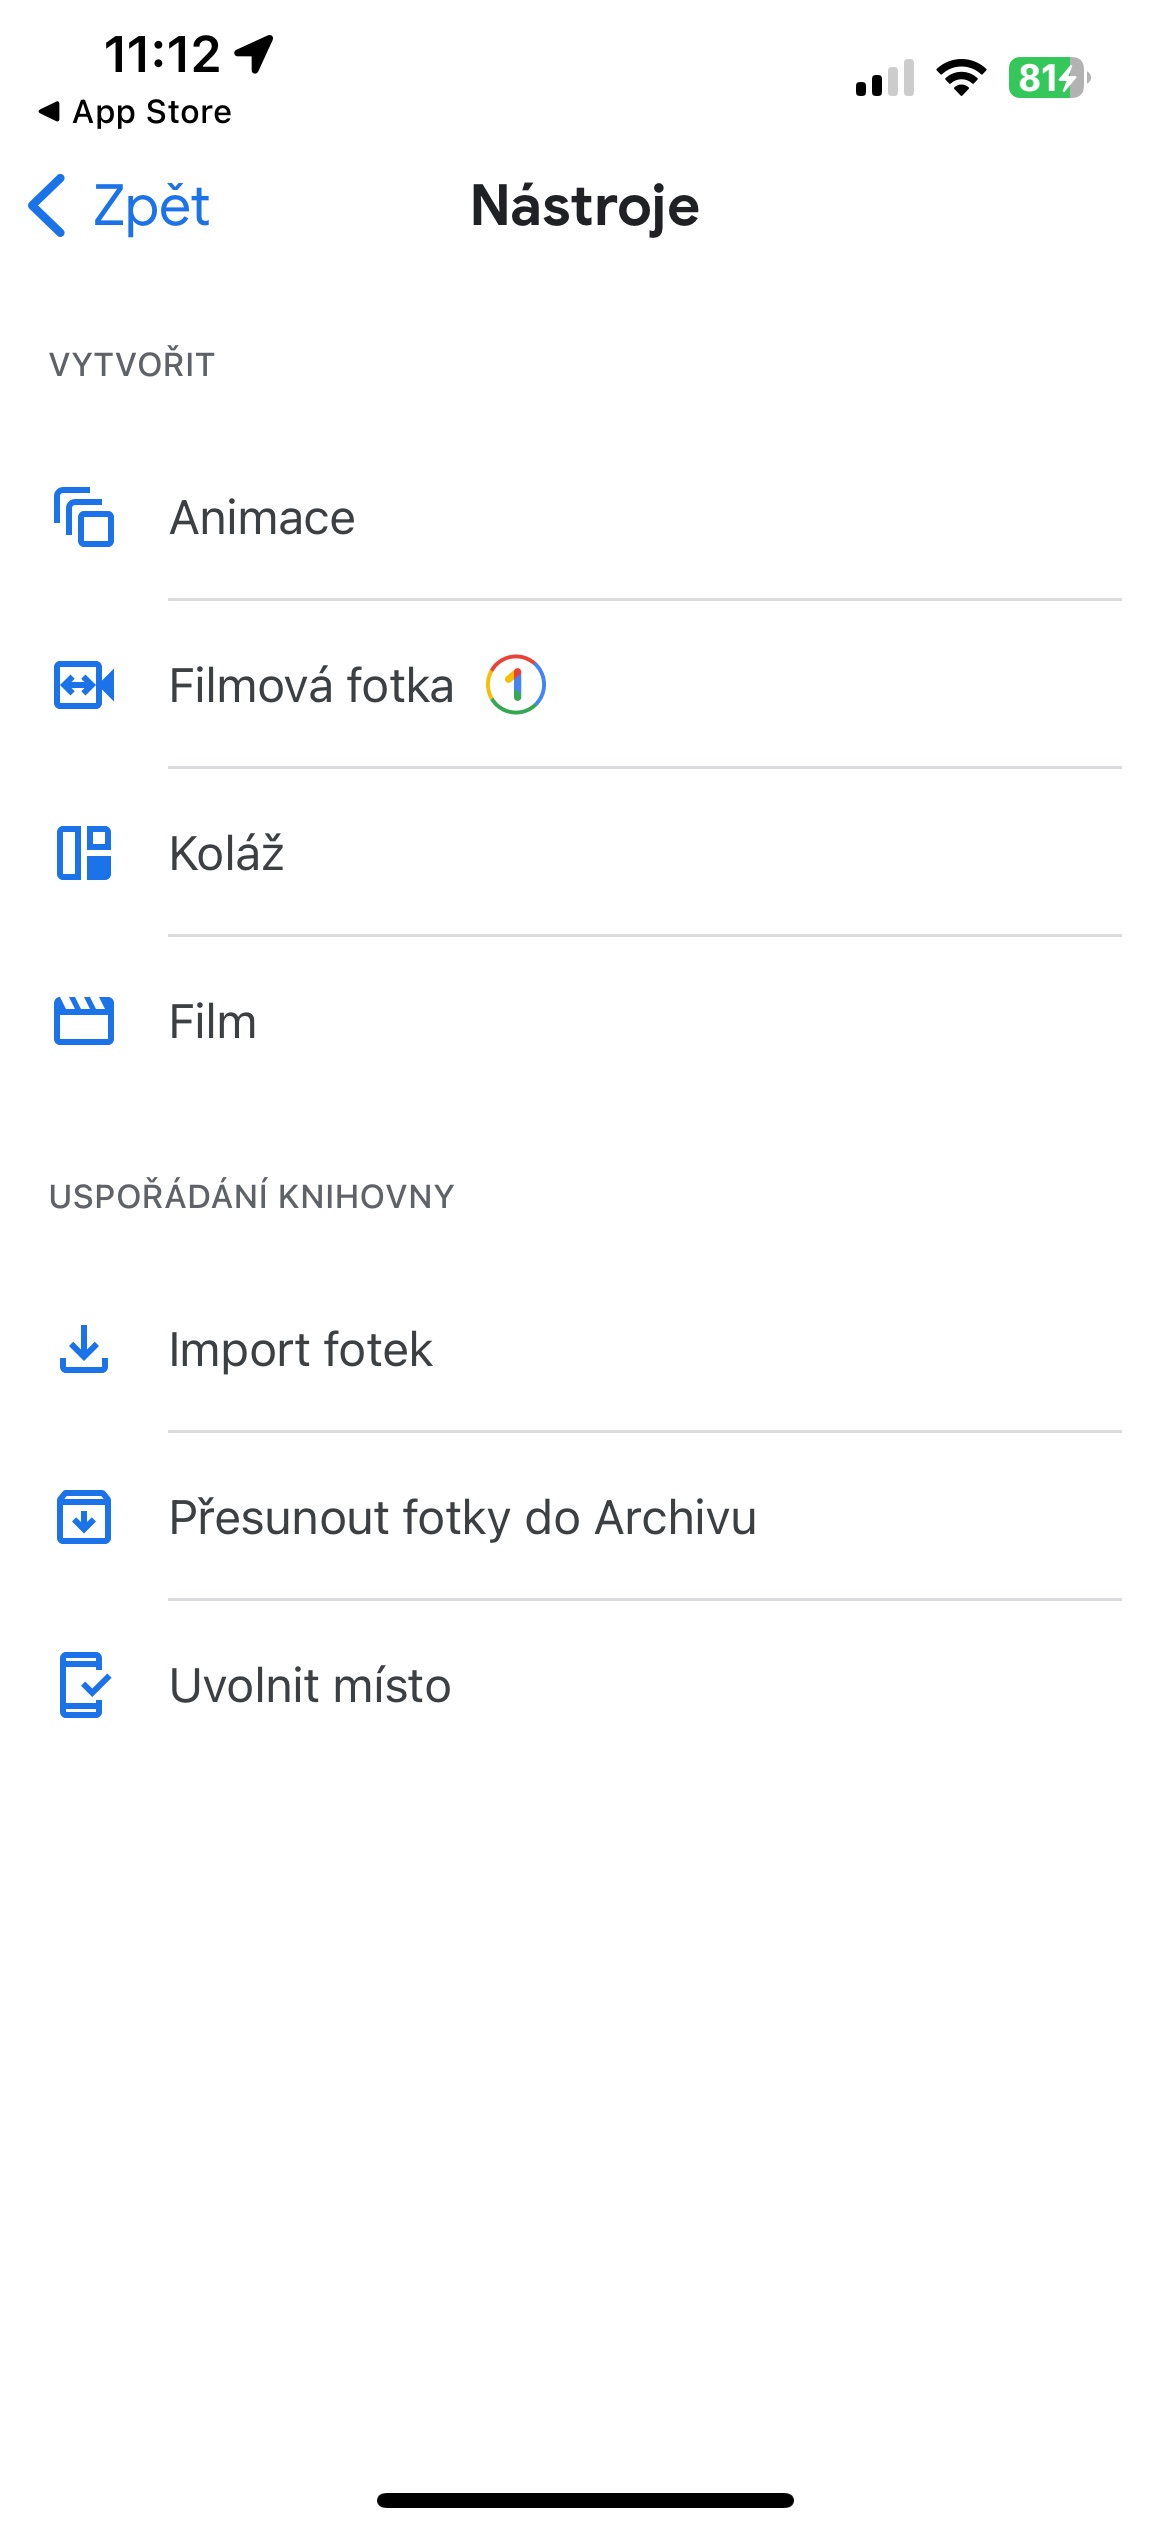Choose Film to create a movie
The image size is (1170, 2532).
tap(213, 1022)
